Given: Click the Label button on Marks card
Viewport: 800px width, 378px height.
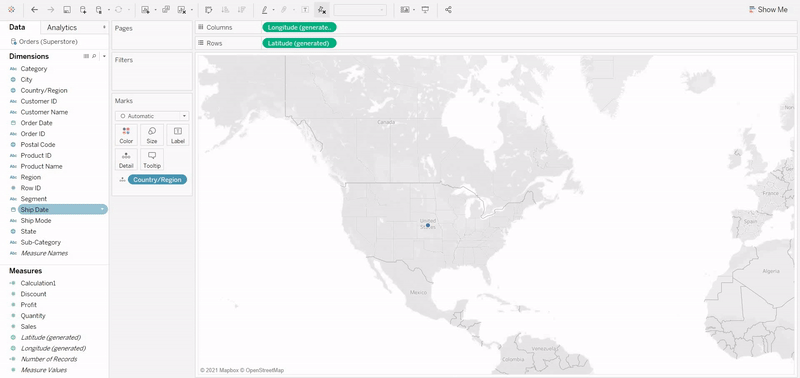Looking at the screenshot, I should tap(178, 135).
